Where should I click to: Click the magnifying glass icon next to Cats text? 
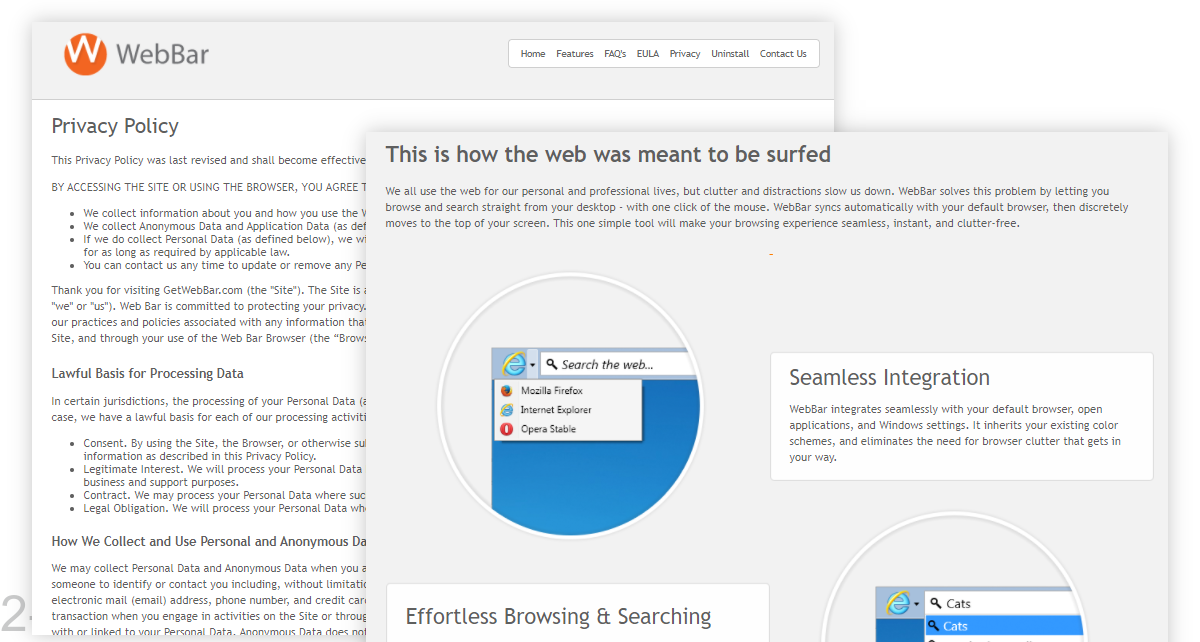(934, 602)
